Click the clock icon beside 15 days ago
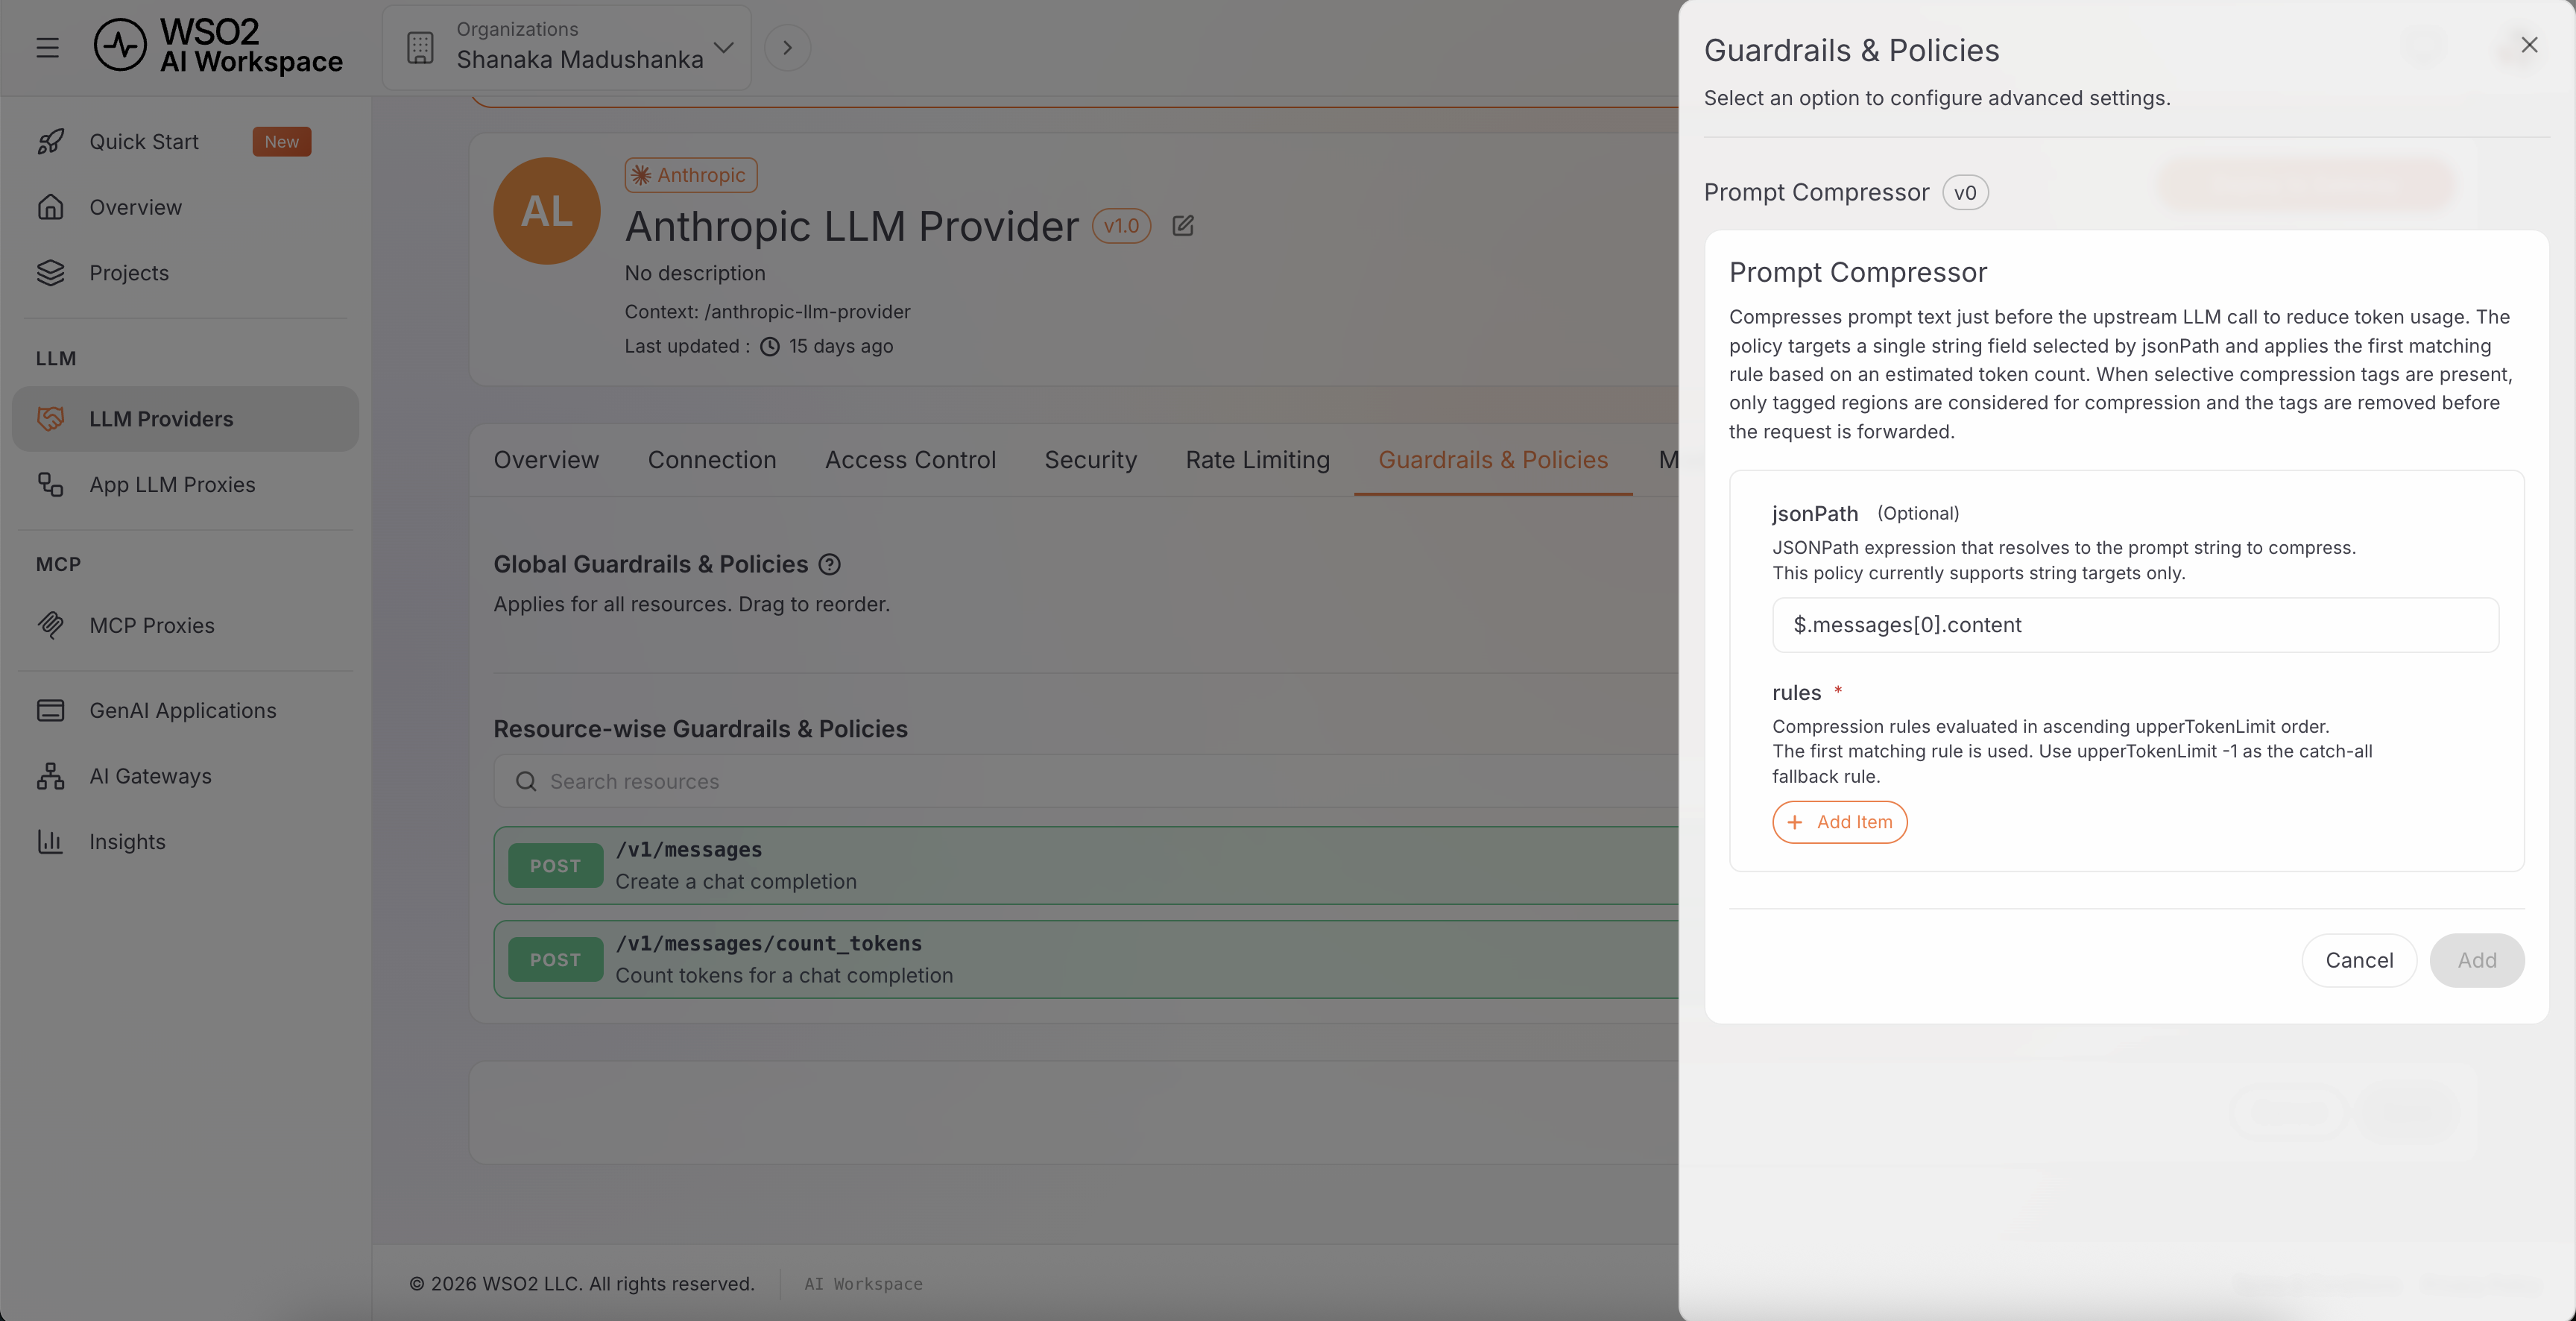Image resolution: width=2576 pixels, height=1321 pixels. tap(770, 347)
